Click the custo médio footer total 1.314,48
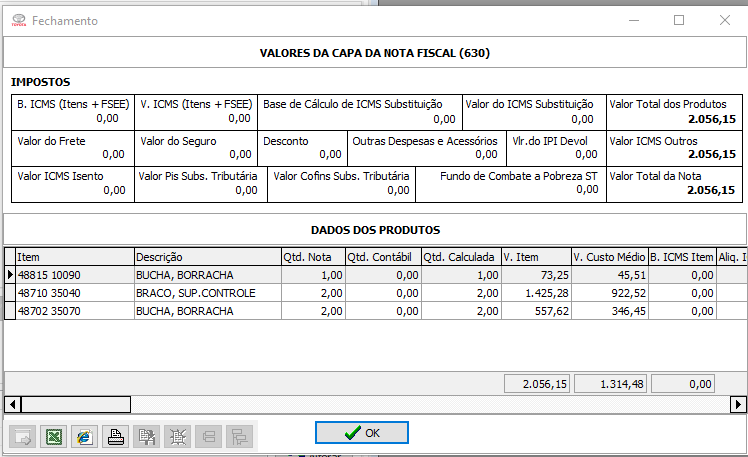The image size is (748, 457). click(x=610, y=384)
